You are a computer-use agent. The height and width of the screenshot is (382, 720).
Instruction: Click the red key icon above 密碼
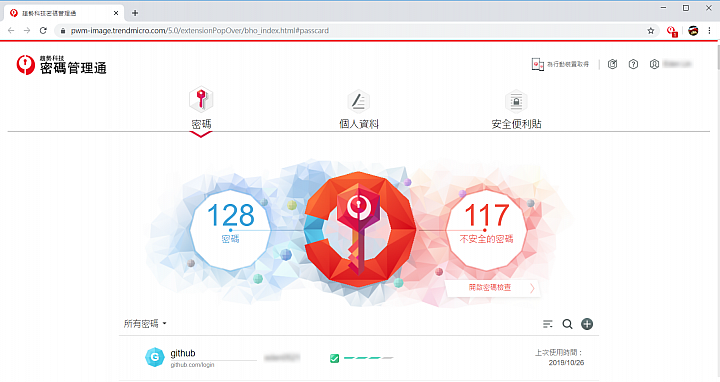[201, 99]
